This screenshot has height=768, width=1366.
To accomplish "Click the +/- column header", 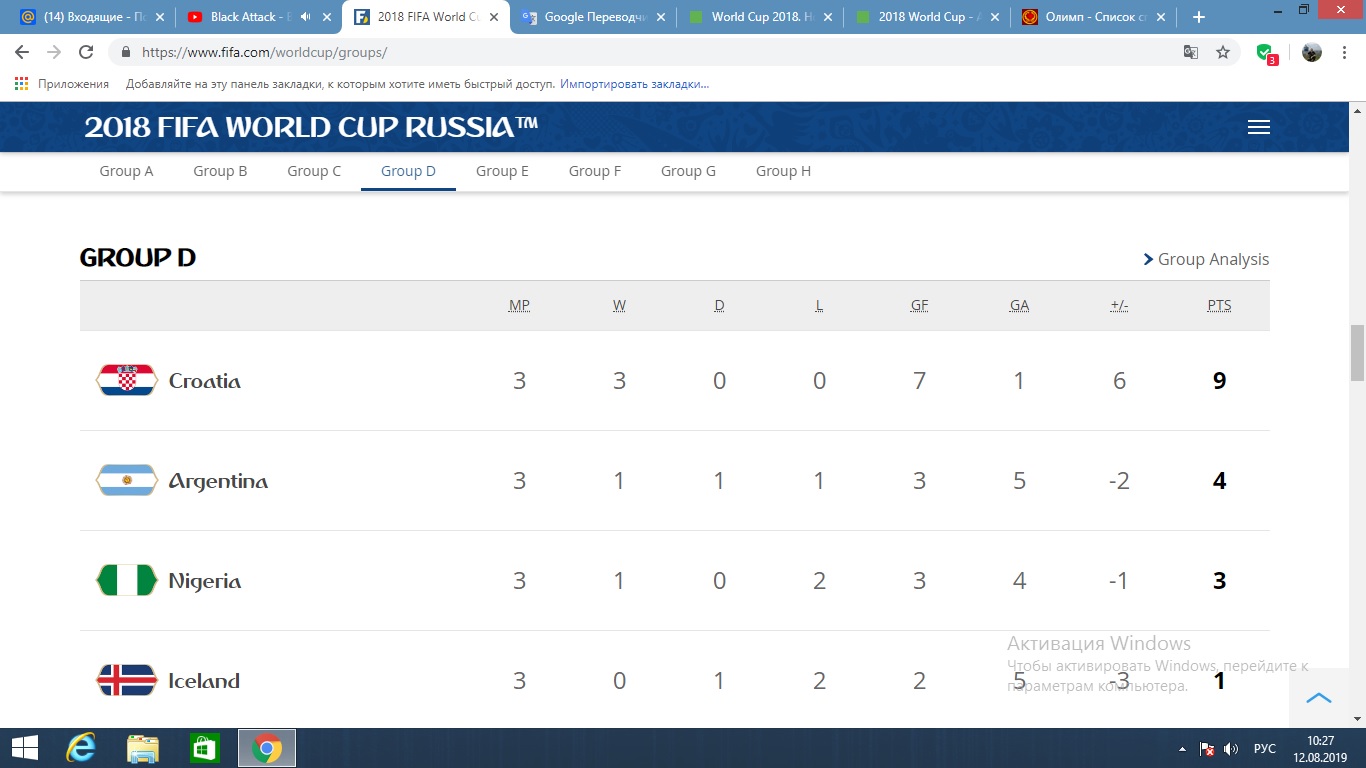I will pos(1119,306).
